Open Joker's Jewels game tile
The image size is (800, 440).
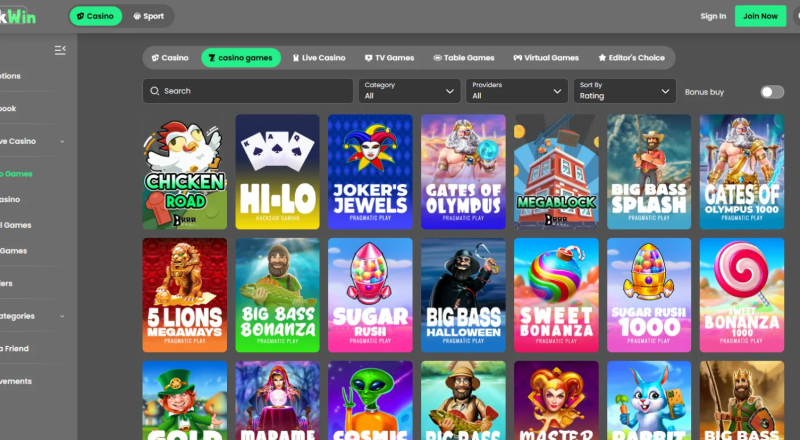coord(370,172)
